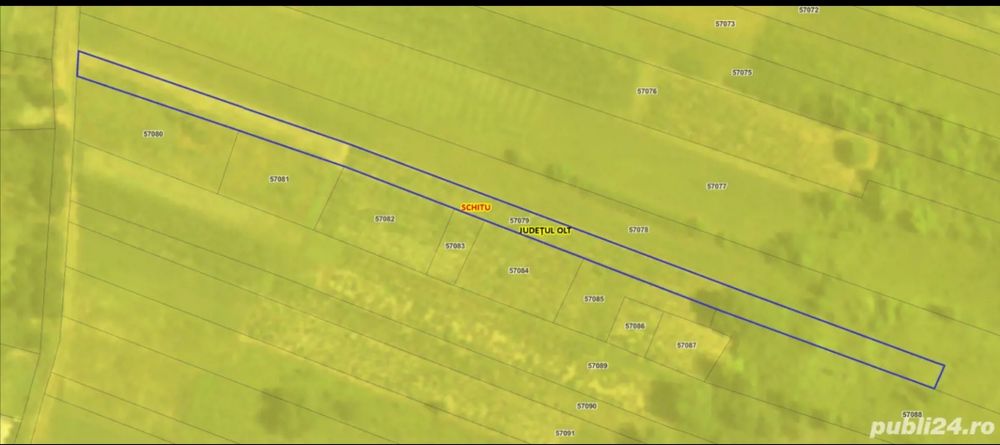The width and height of the screenshot is (1000, 445).
Task: Click parcel number 57091
Action: 565,433
